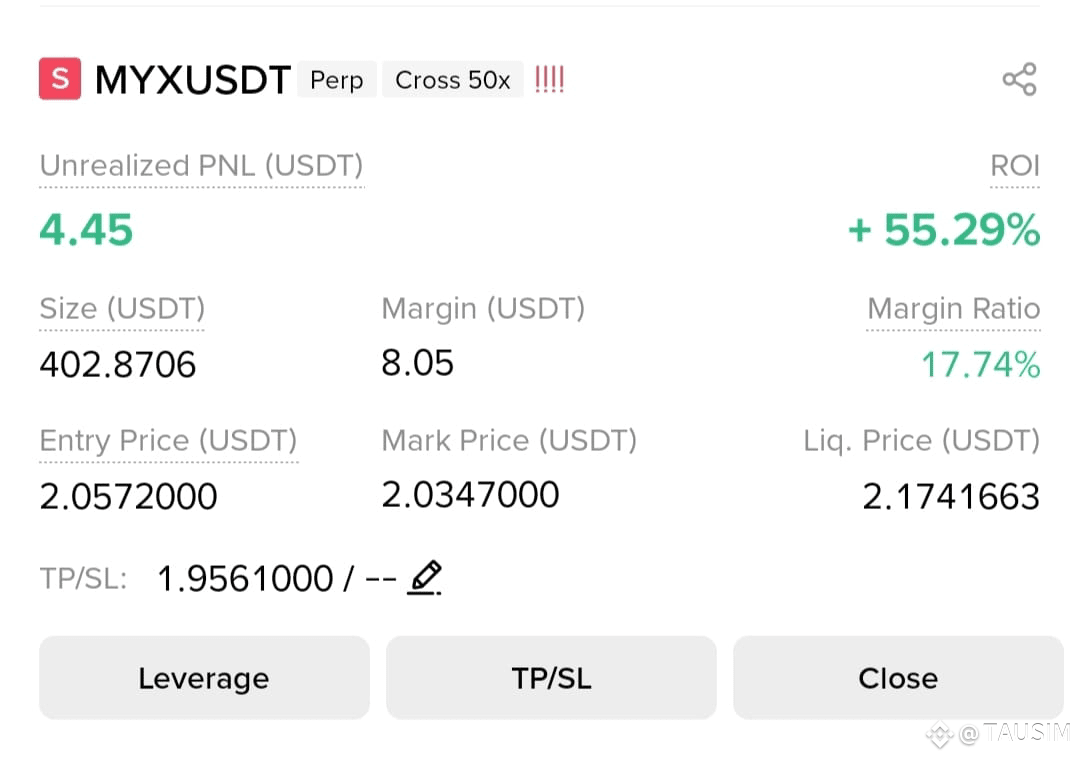Click the pencil edit icon beside TP/SL
This screenshot has width=1080, height=760.
(x=424, y=577)
